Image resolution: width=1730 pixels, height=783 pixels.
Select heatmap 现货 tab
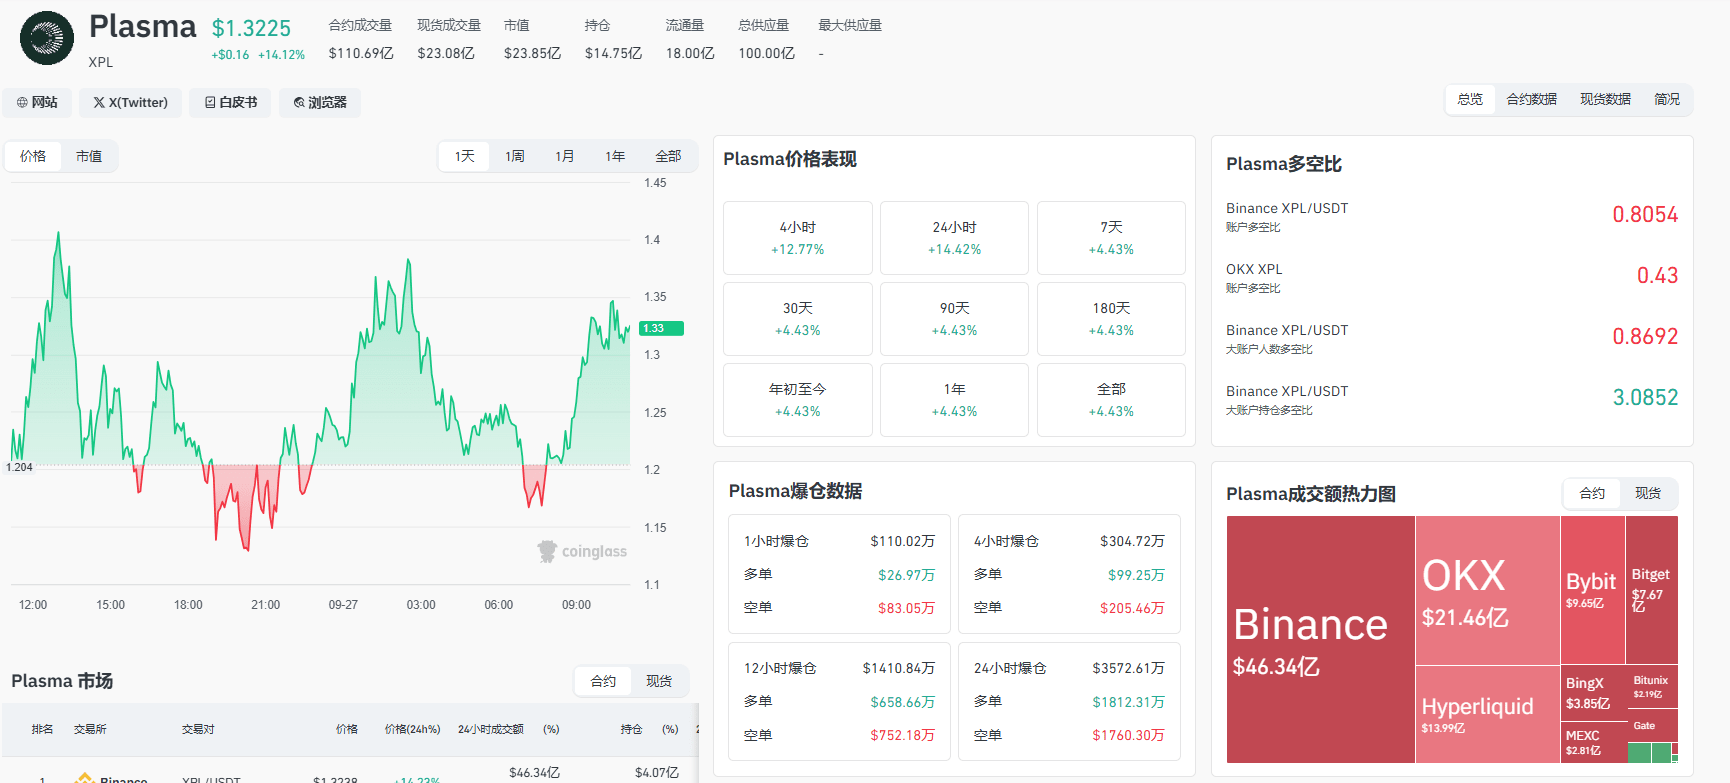(x=1648, y=493)
